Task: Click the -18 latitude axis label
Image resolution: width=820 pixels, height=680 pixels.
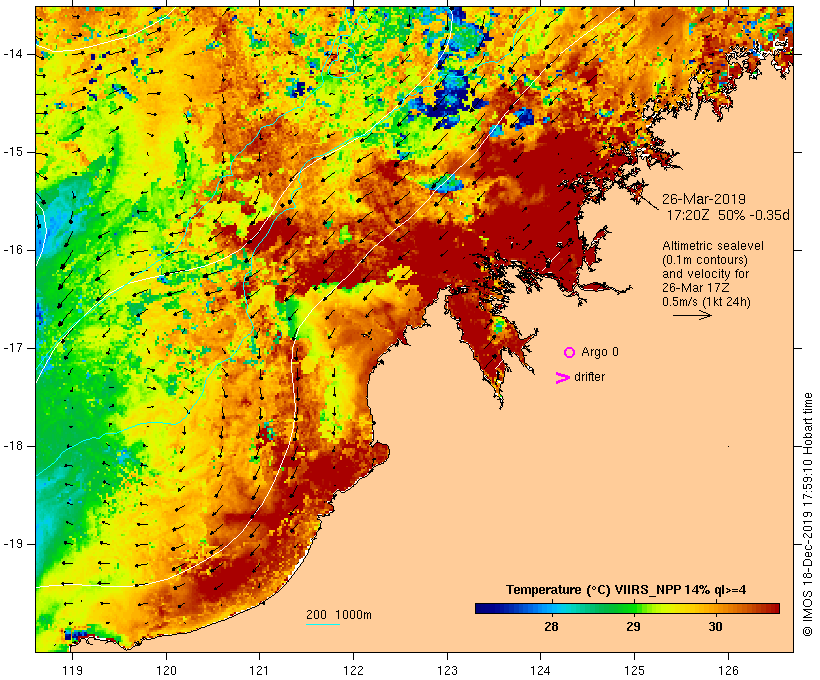Action: click(x=13, y=446)
